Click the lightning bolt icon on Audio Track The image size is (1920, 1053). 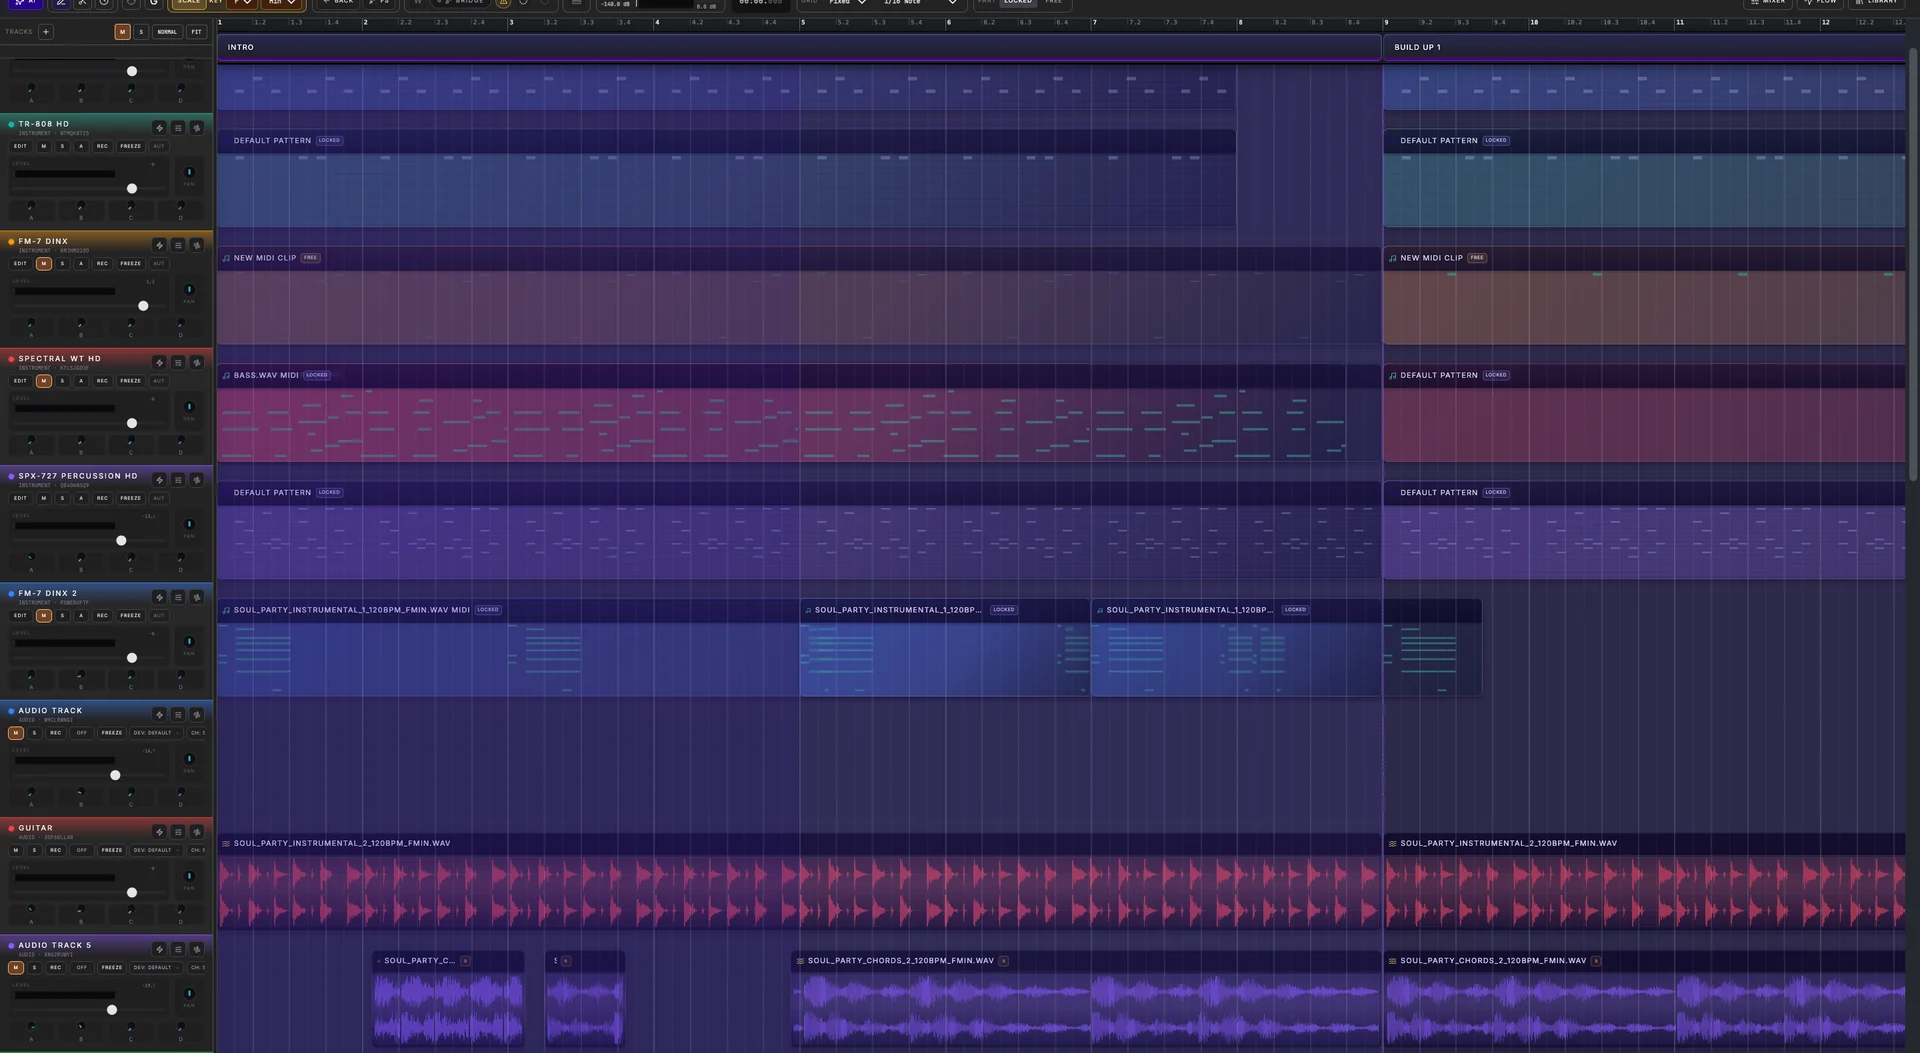coord(159,714)
